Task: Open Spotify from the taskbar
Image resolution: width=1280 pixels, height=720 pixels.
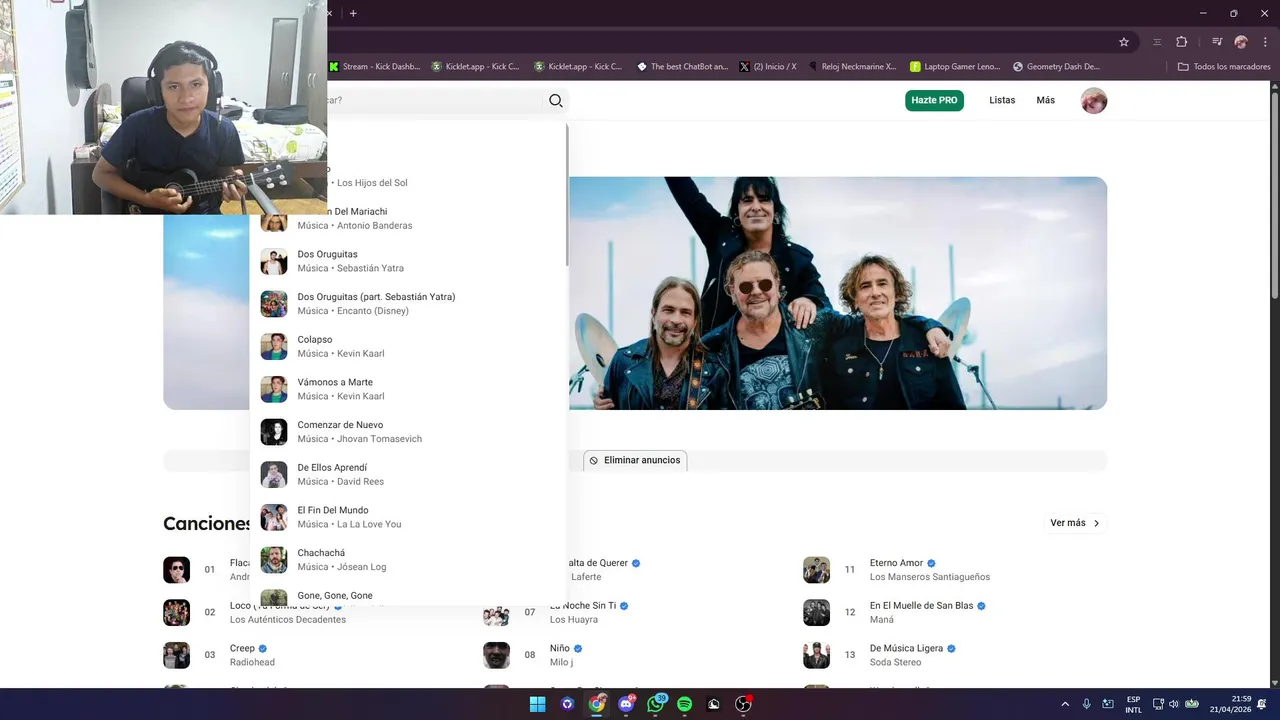Action: [x=685, y=704]
